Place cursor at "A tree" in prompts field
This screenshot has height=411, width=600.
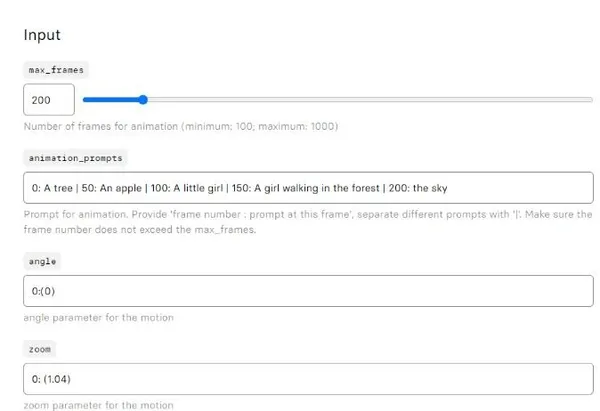pos(58,188)
